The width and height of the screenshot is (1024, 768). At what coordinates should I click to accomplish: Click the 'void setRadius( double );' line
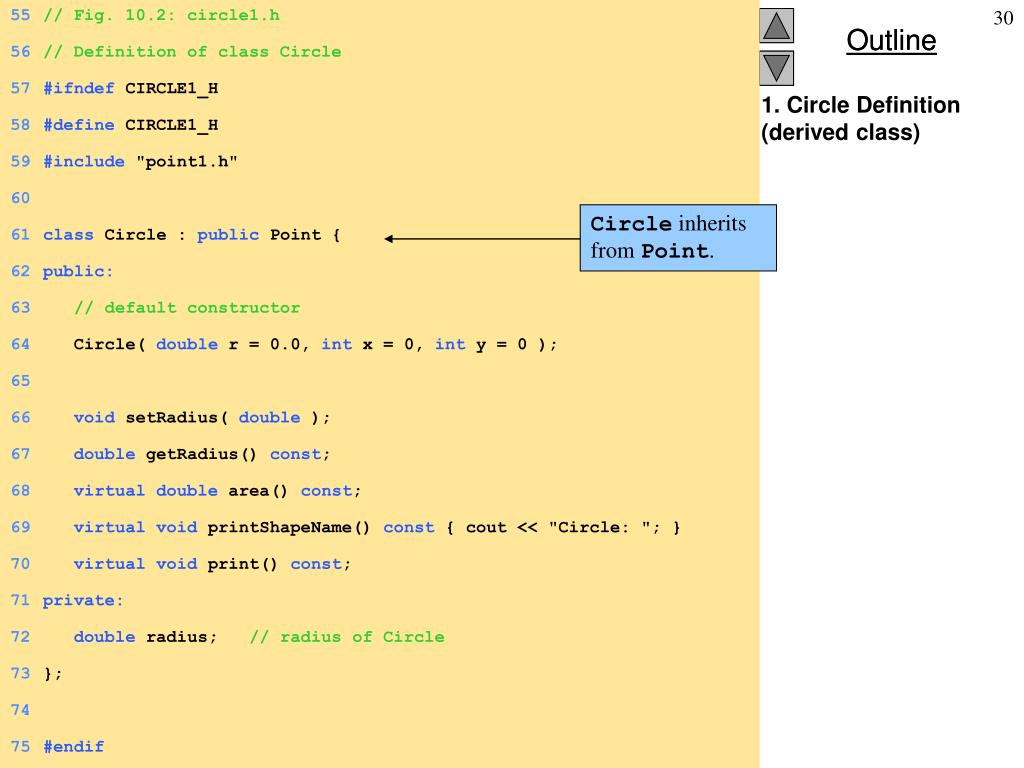[x=202, y=417]
